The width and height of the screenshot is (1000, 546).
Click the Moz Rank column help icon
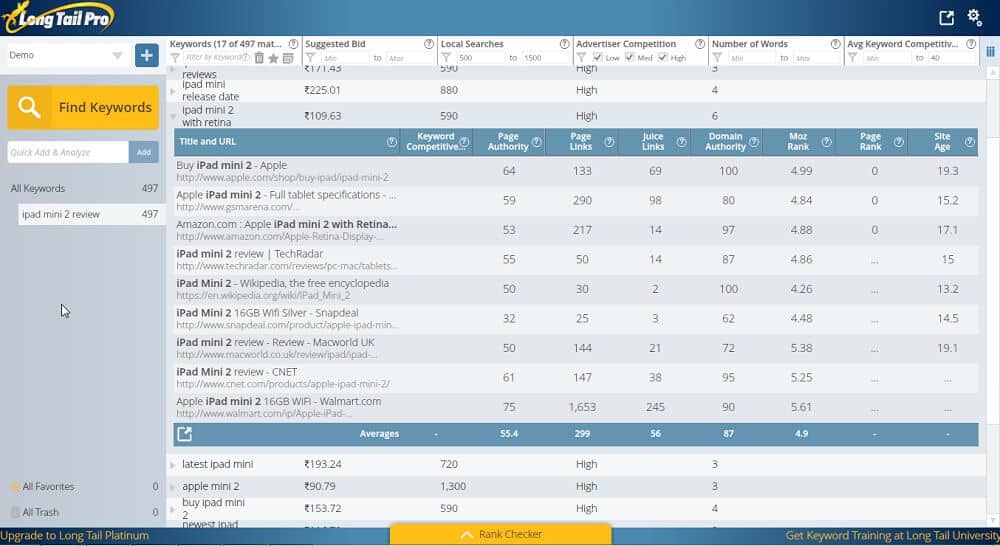[x=827, y=142]
